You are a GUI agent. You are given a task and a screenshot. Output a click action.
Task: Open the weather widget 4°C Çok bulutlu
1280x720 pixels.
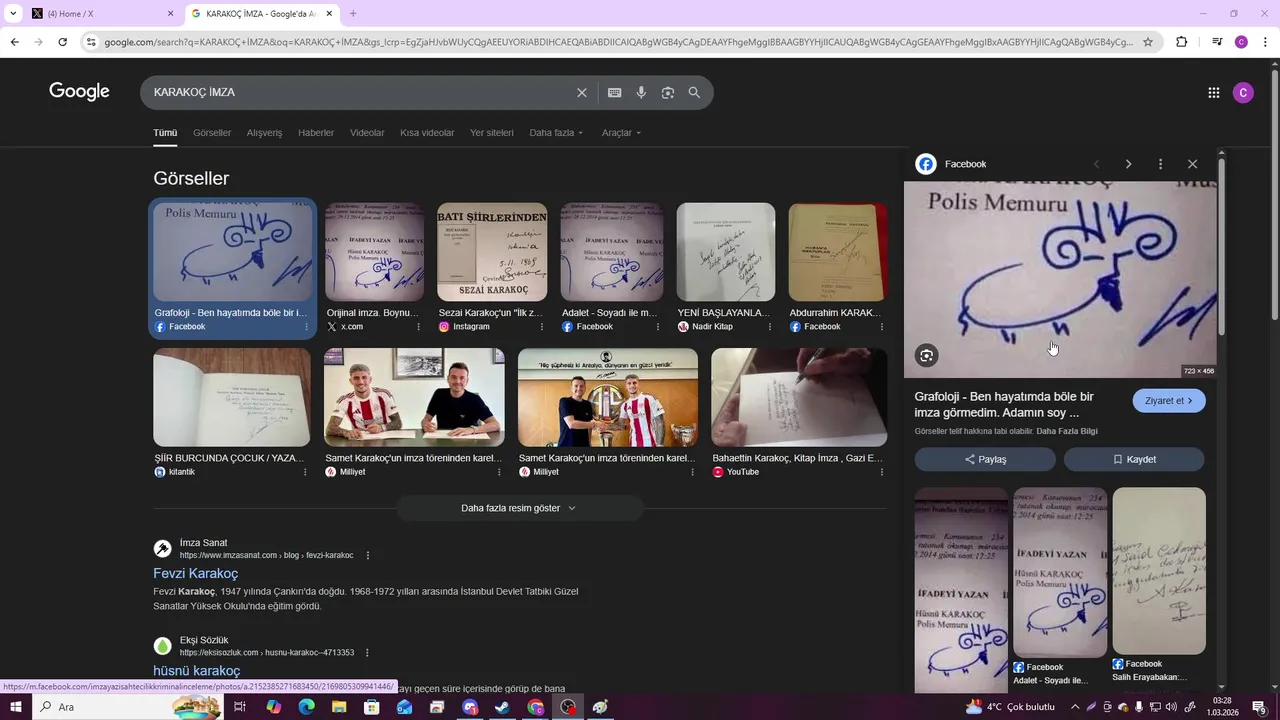tap(1011, 707)
